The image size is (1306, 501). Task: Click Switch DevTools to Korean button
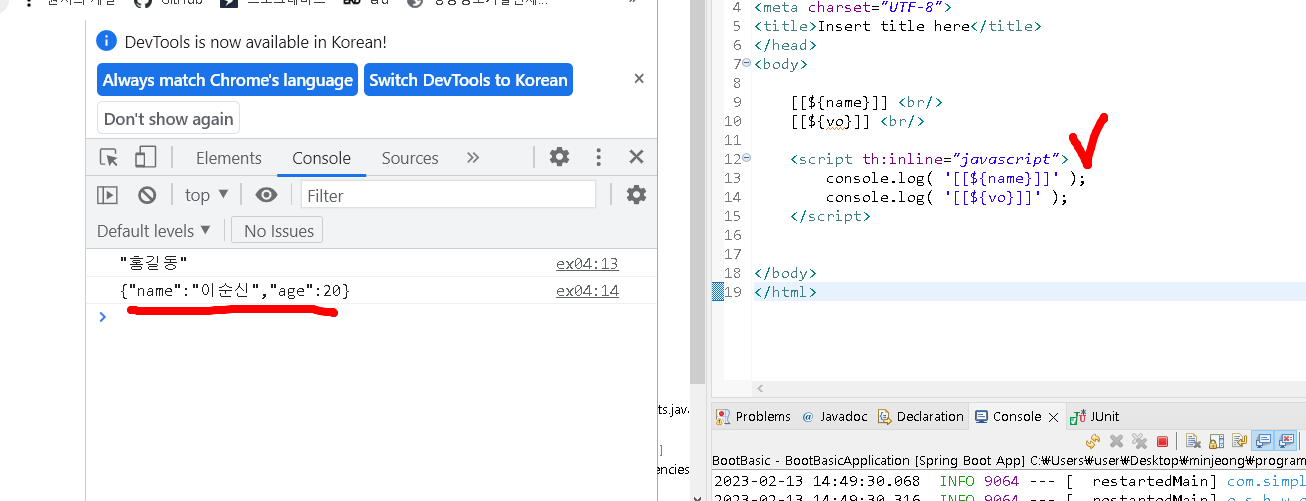coord(468,80)
